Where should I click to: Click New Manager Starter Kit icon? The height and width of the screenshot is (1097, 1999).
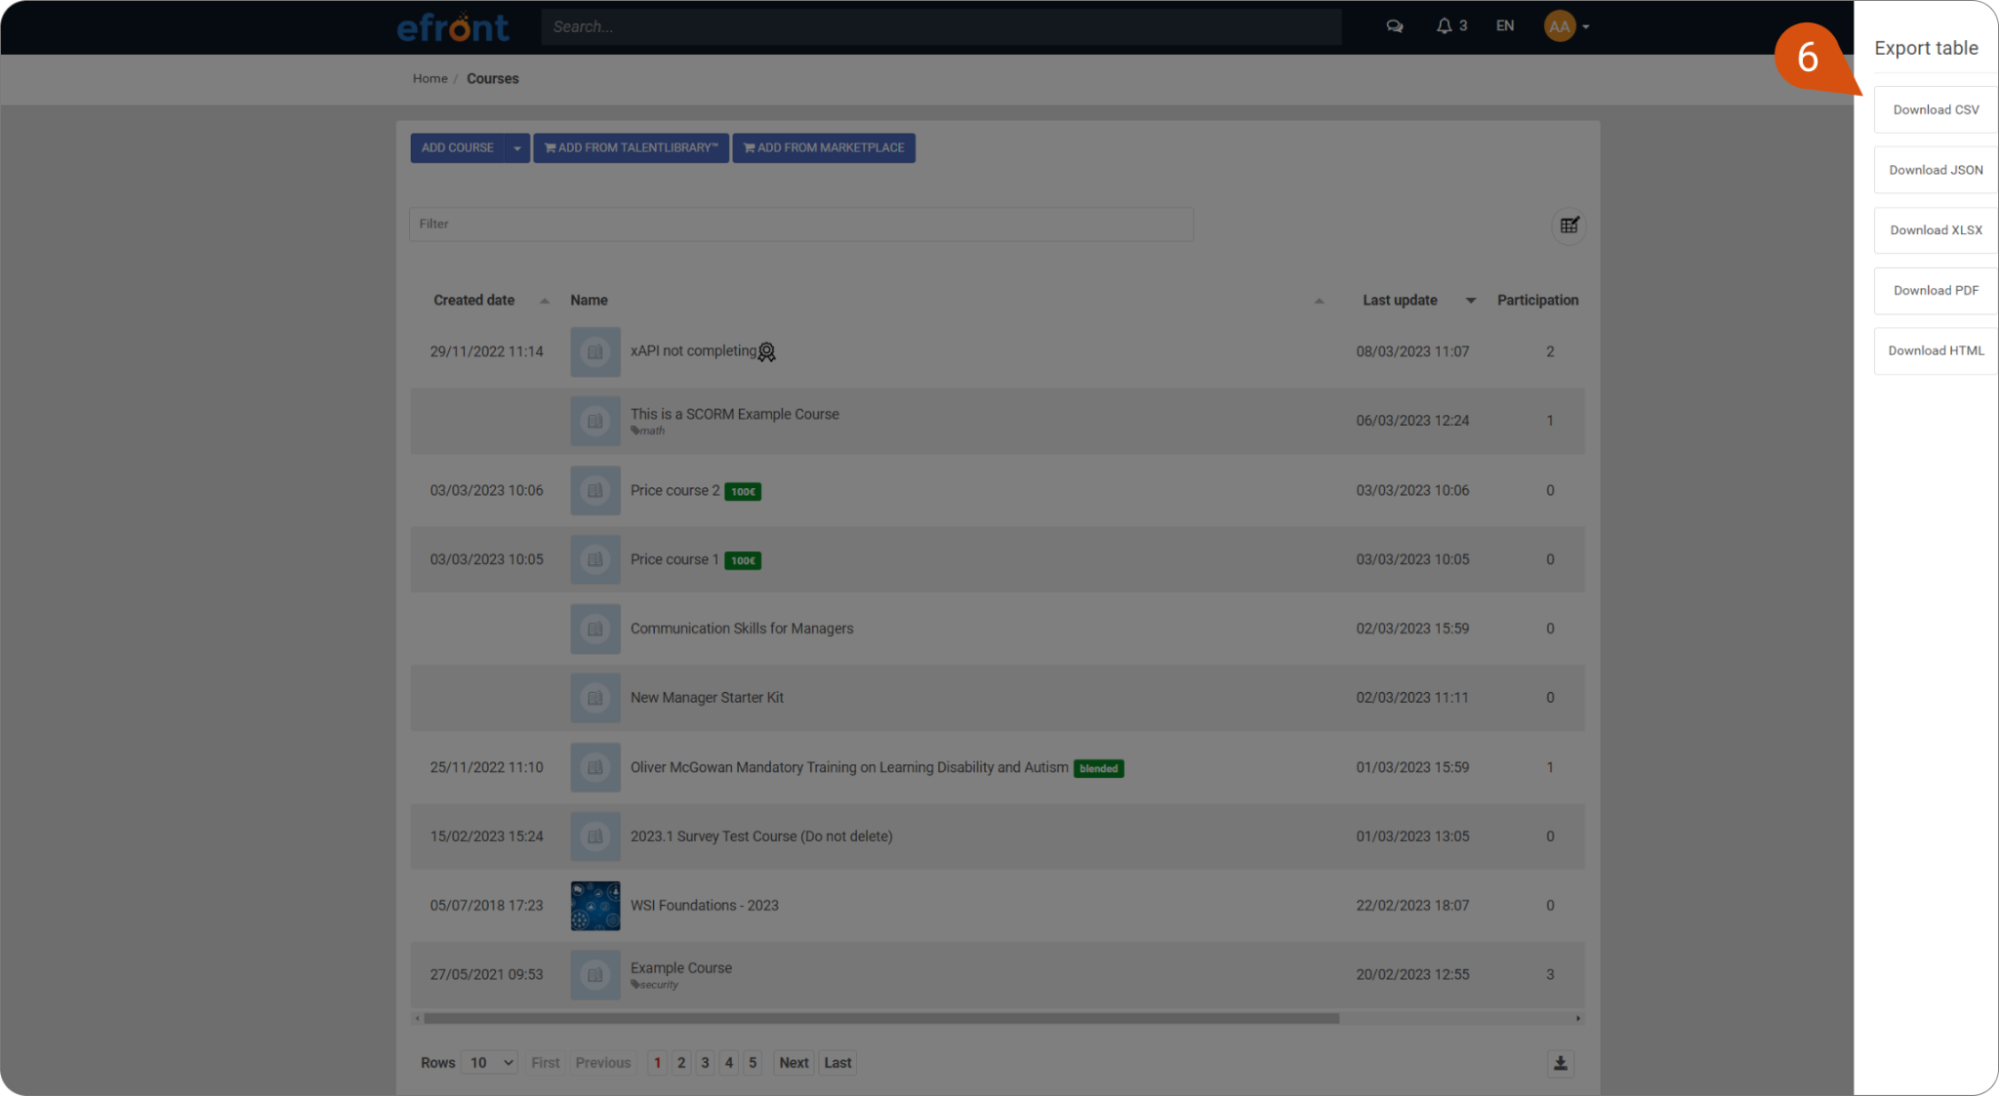tap(595, 698)
